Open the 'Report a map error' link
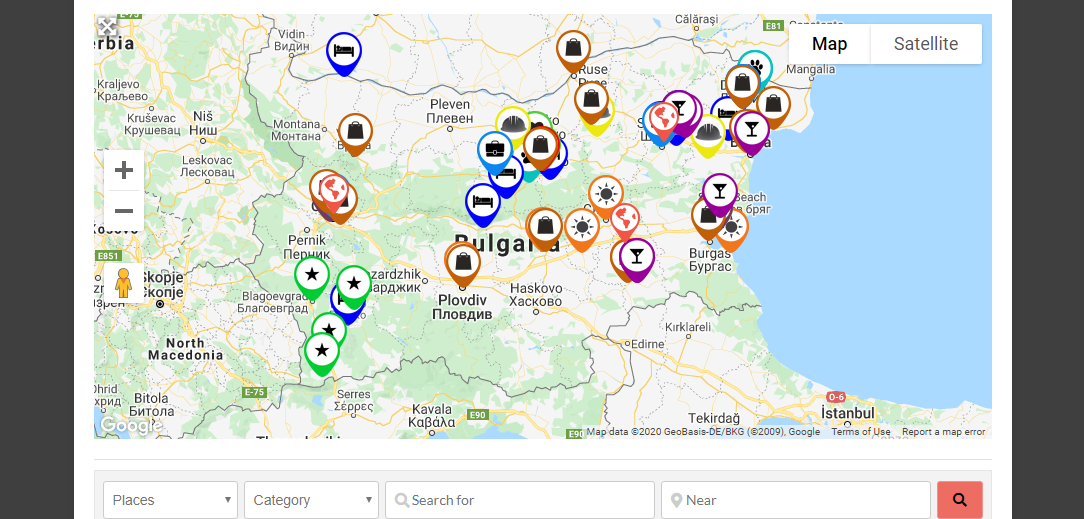 click(943, 432)
